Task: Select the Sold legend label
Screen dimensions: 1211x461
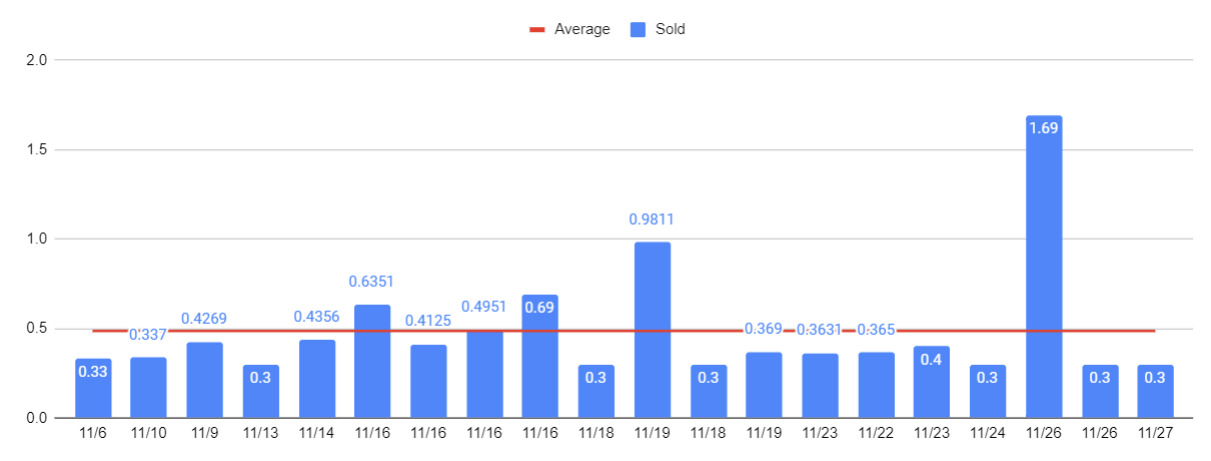Action: tap(670, 29)
